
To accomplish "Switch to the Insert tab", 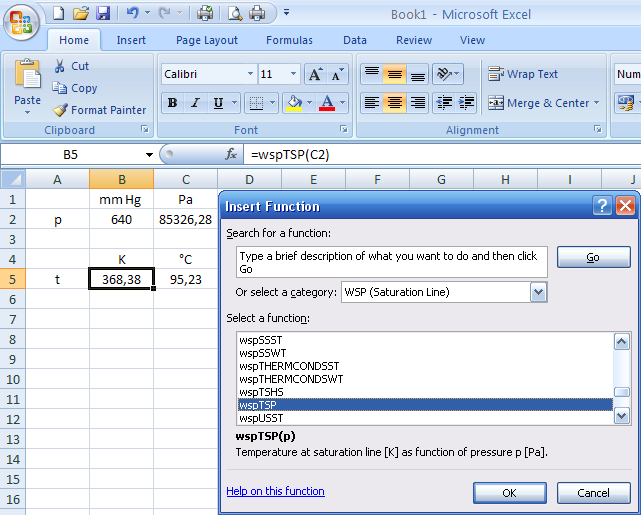I will click(x=131, y=40).
